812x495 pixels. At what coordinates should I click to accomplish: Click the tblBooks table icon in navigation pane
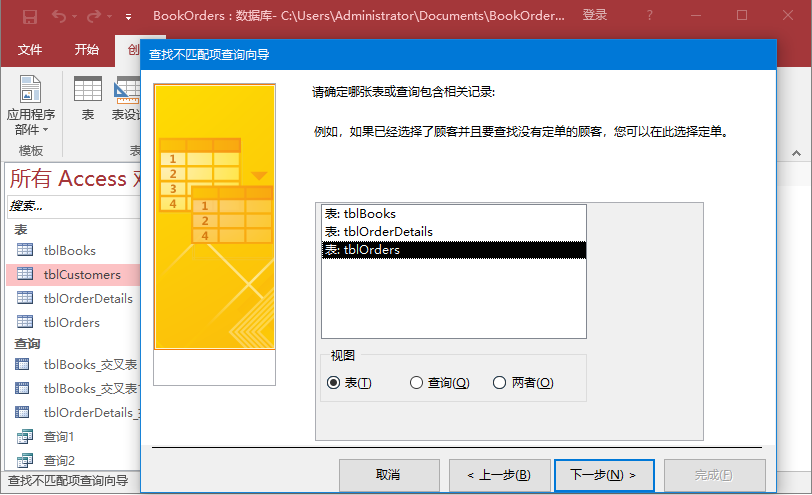pos(25,250)
